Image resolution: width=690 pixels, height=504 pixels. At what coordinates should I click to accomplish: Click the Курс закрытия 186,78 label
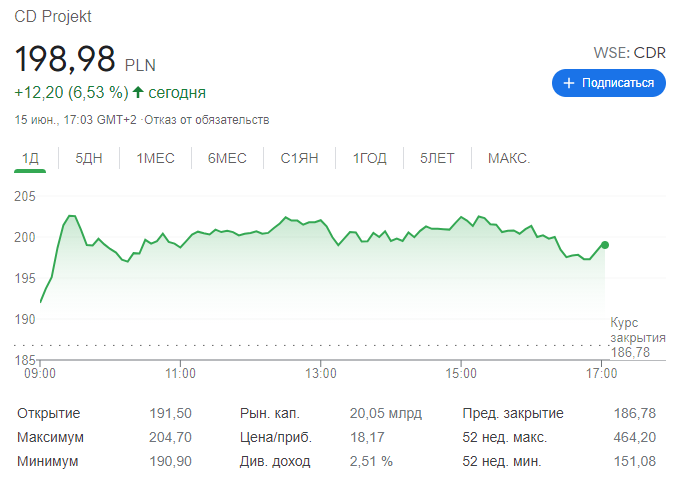coord(638,337)
